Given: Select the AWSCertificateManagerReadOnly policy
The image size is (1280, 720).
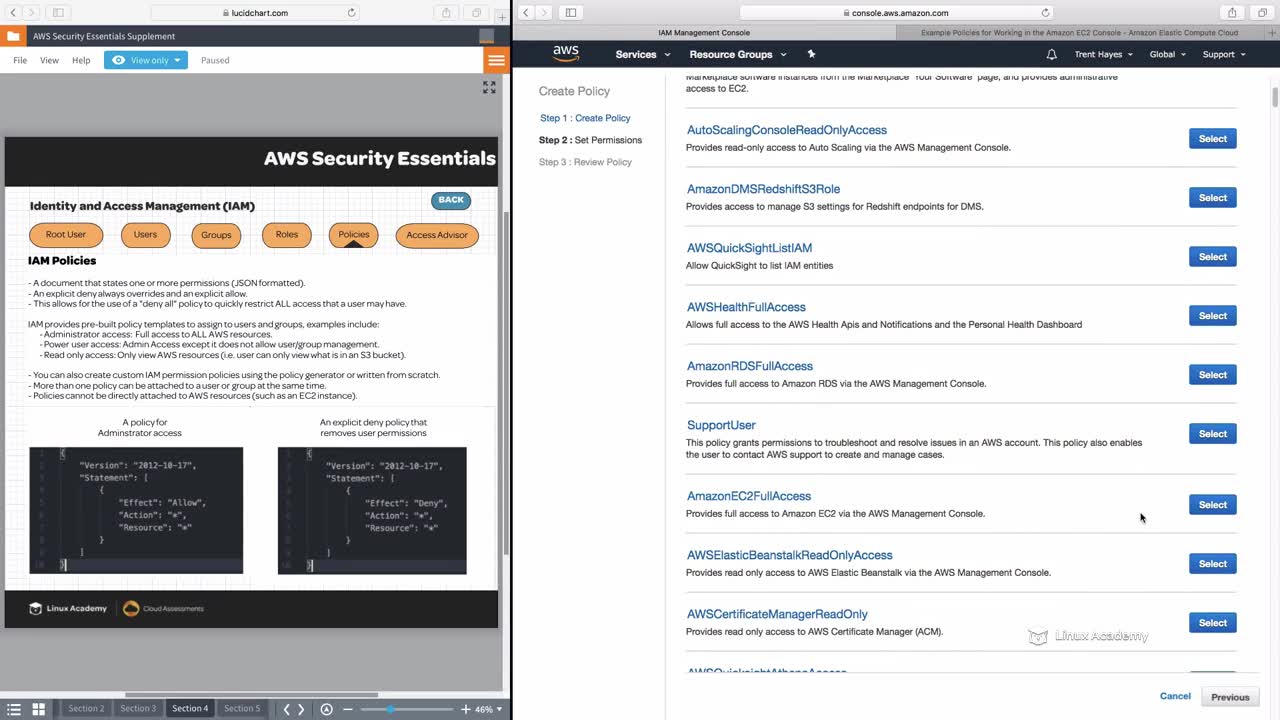Looking at the screenshot, I should (x=1212, y=623).
